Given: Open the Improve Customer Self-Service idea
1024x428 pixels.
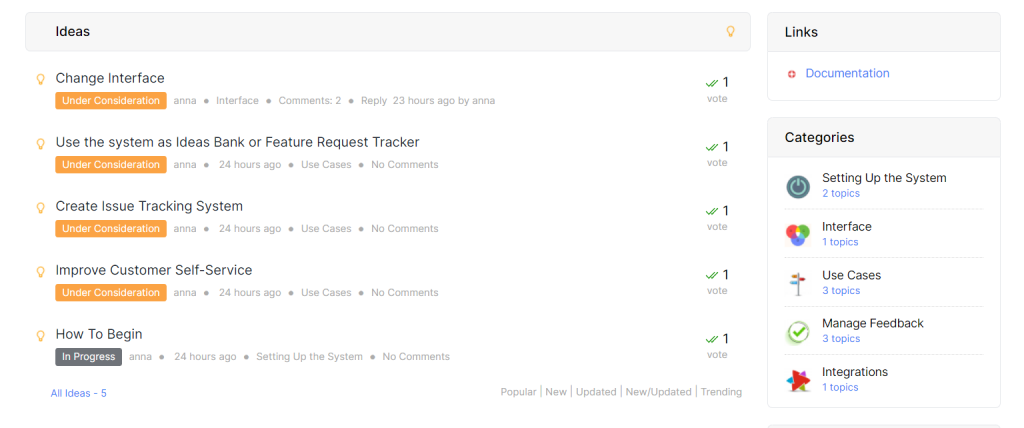Looking at the screenshot, I should click(x=153, y=270).
